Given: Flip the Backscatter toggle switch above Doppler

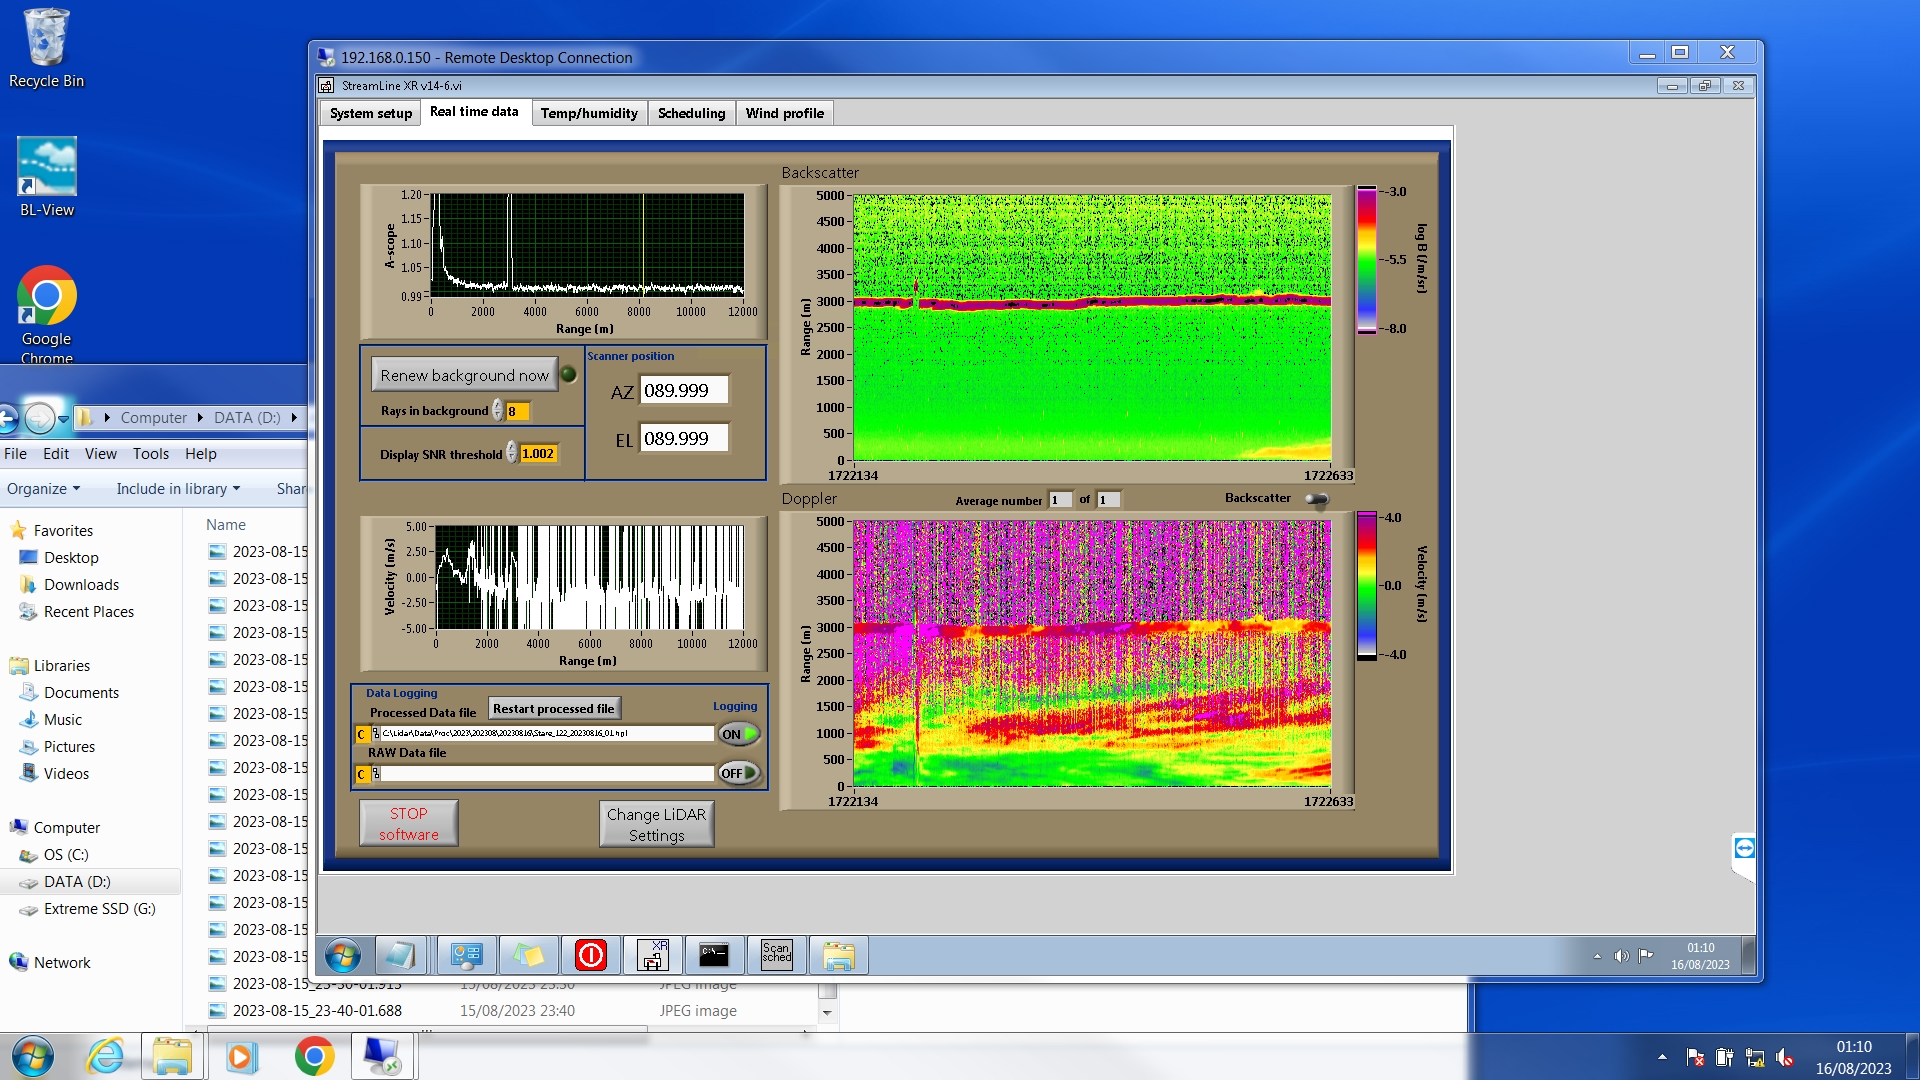Looking at the screenshot, I should point(1317,499).
